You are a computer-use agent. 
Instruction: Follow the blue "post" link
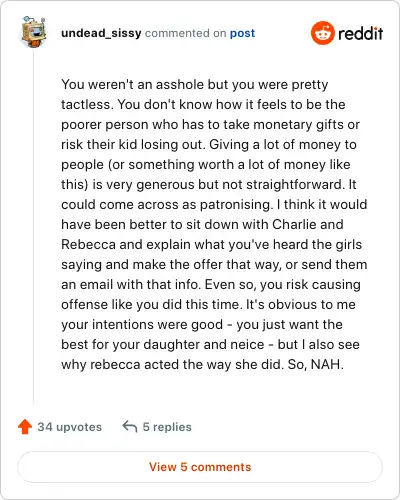[x=242, y=33]
